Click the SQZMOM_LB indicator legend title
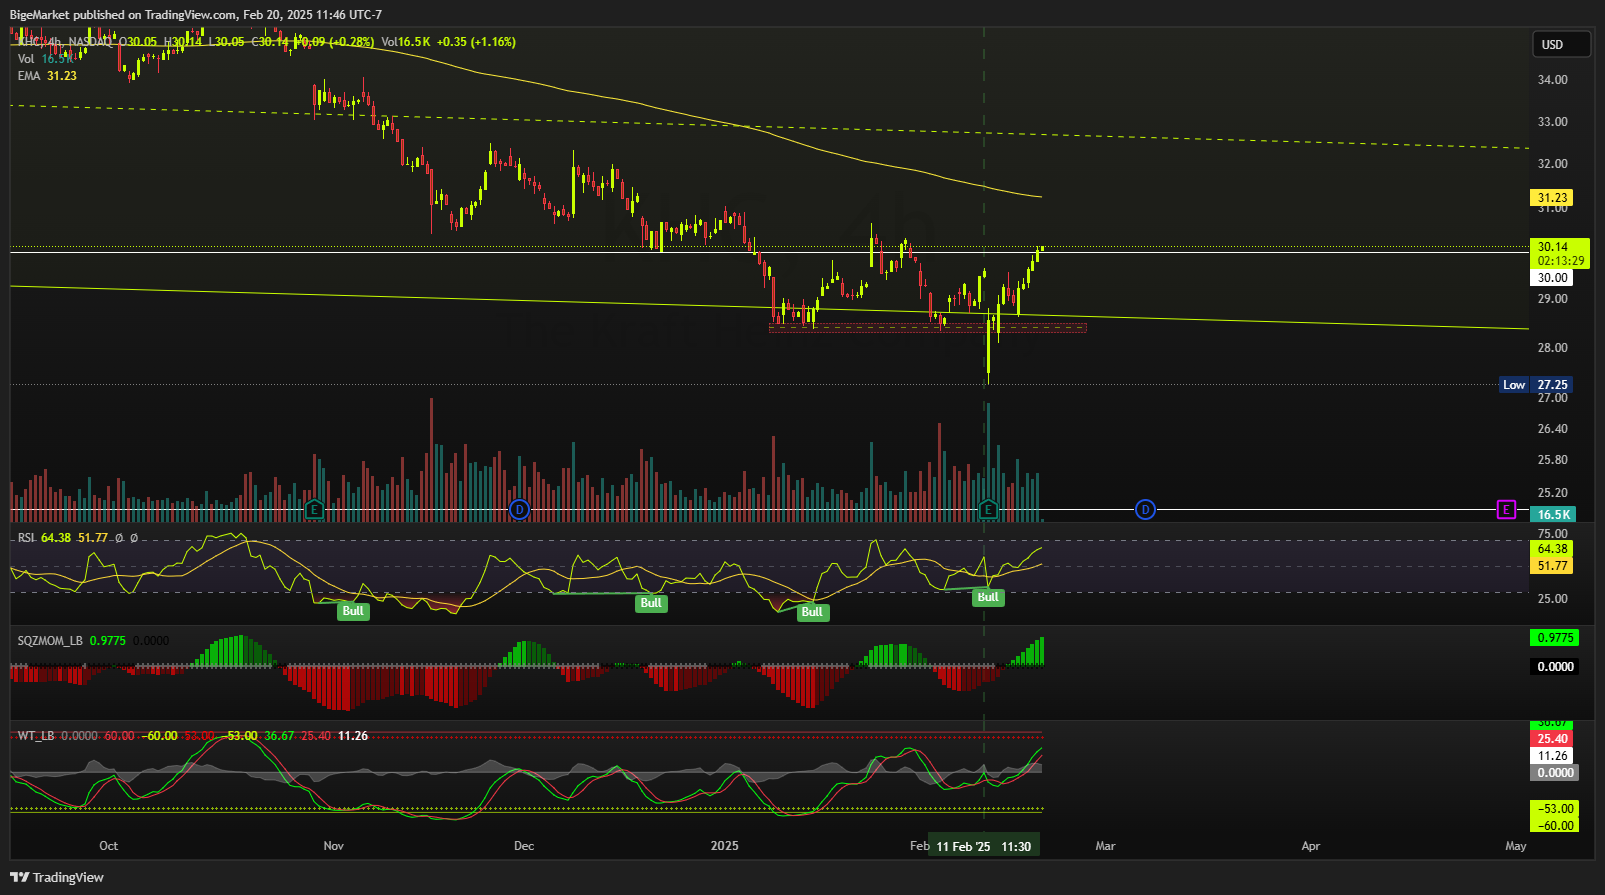 [50, 641]
